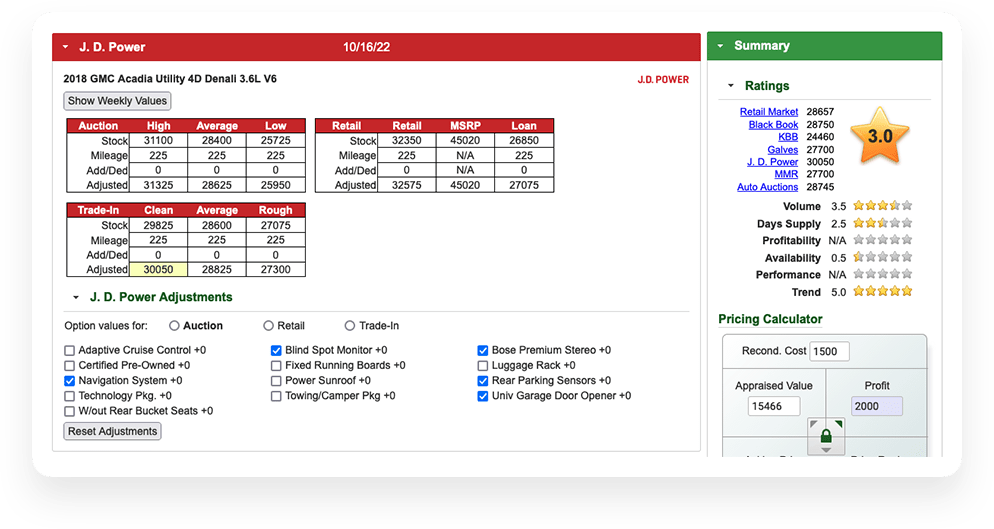Image resolution: width=994 pixels, height=529 pixels.
Task: Click the Days Supply star rating
Action: (x=882, y=223)
